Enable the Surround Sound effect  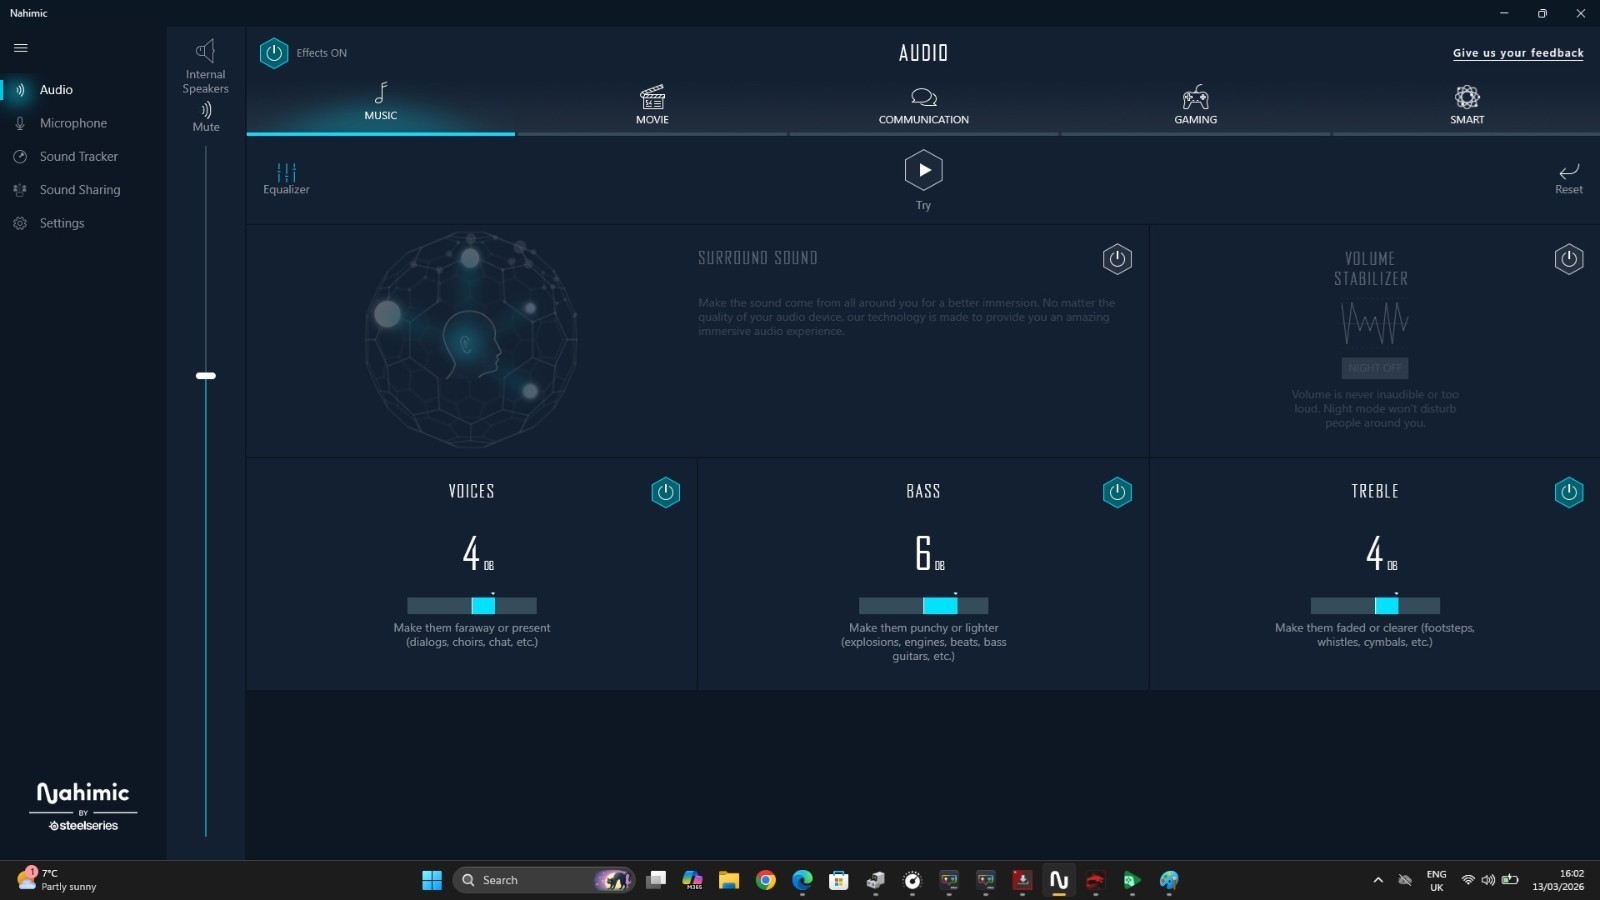click(x=1117, y=259)
